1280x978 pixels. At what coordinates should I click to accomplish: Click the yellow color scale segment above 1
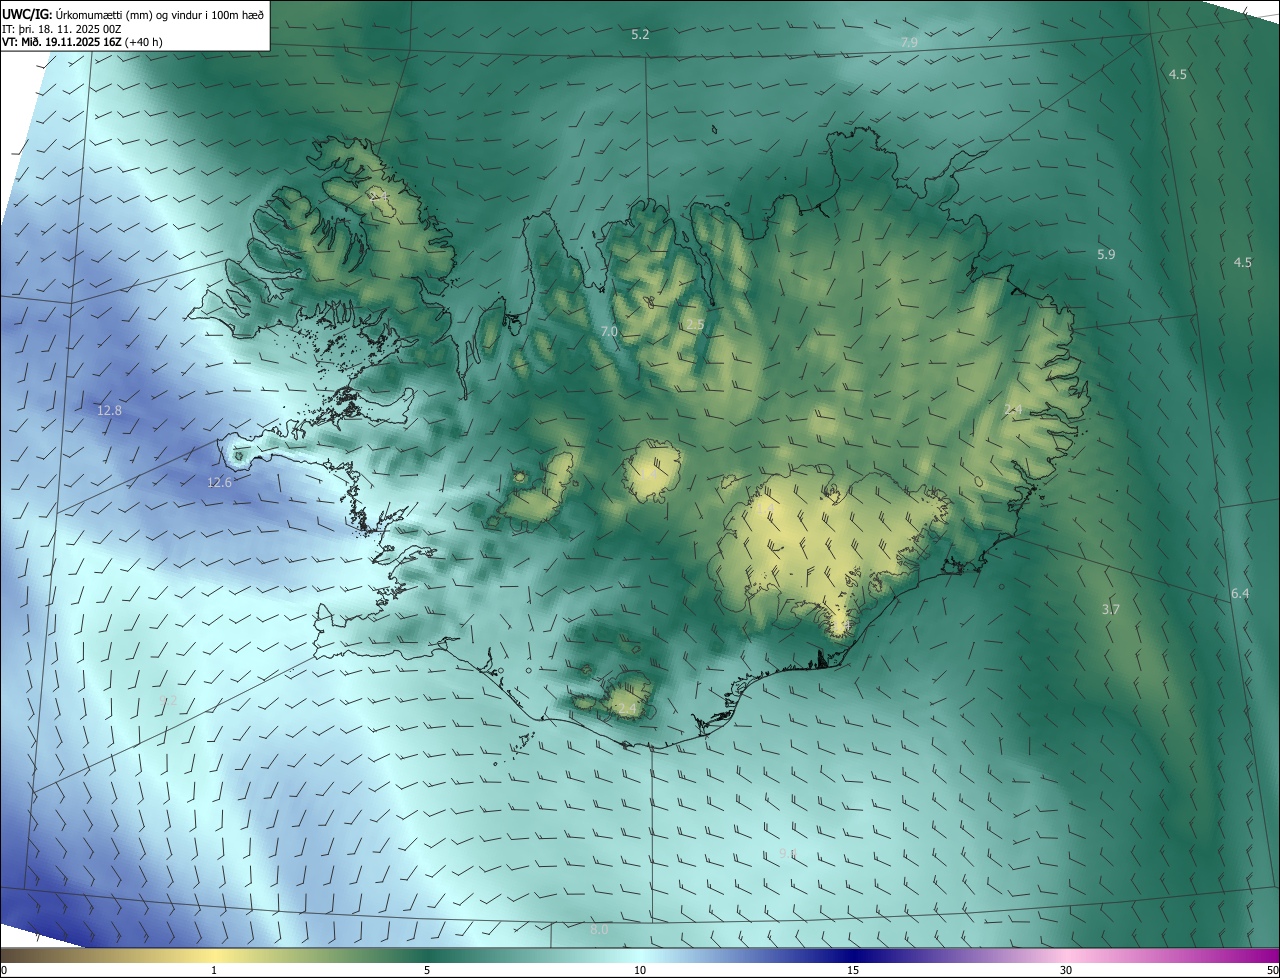point(214,956)
